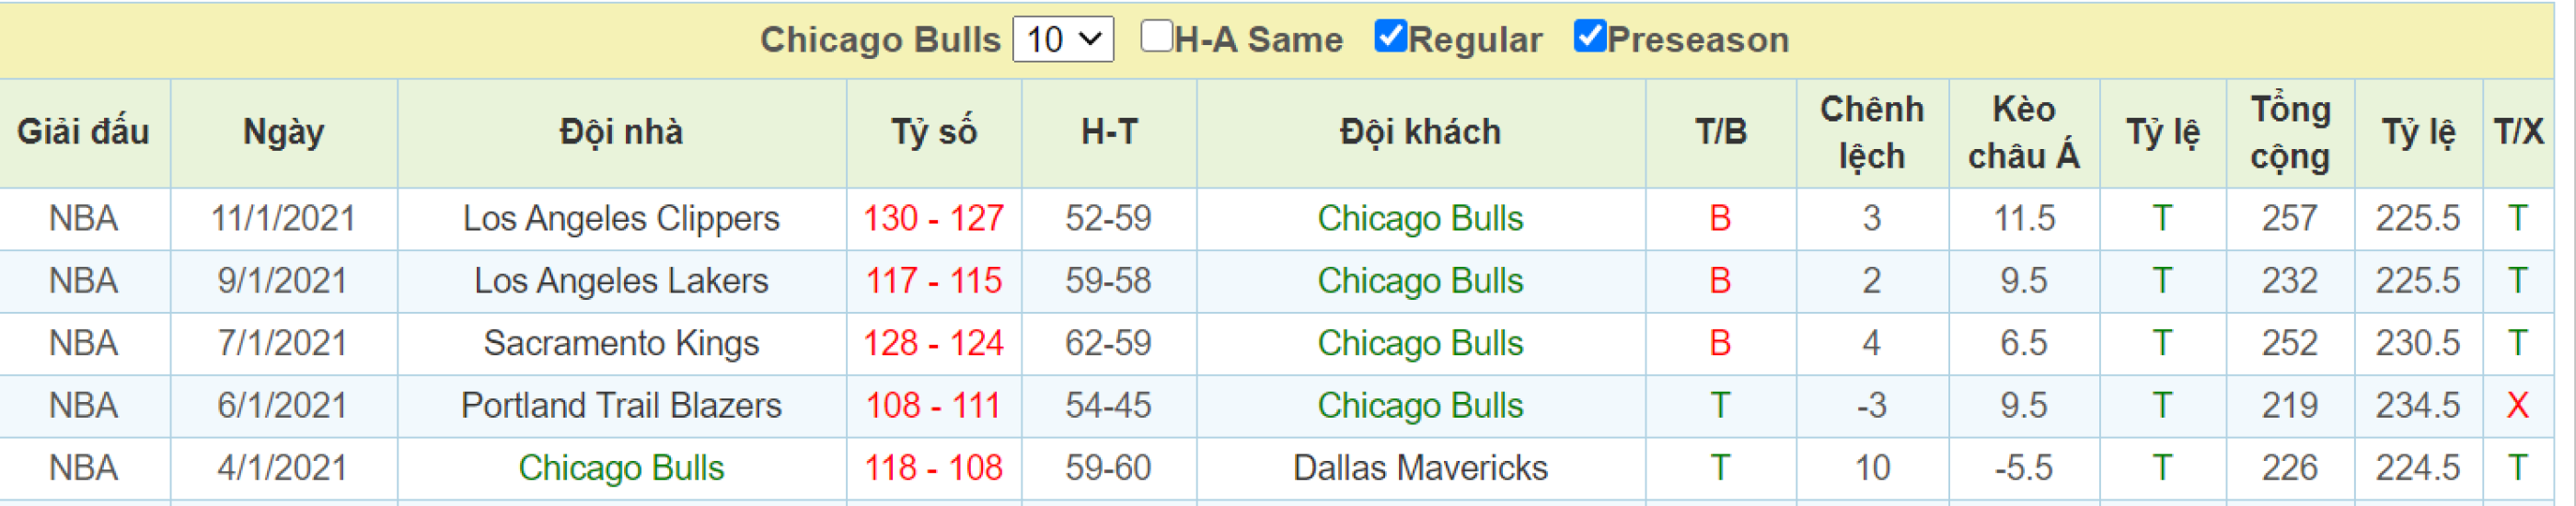Open Dallas Mavericks away team link

(x=1420, y=468)
